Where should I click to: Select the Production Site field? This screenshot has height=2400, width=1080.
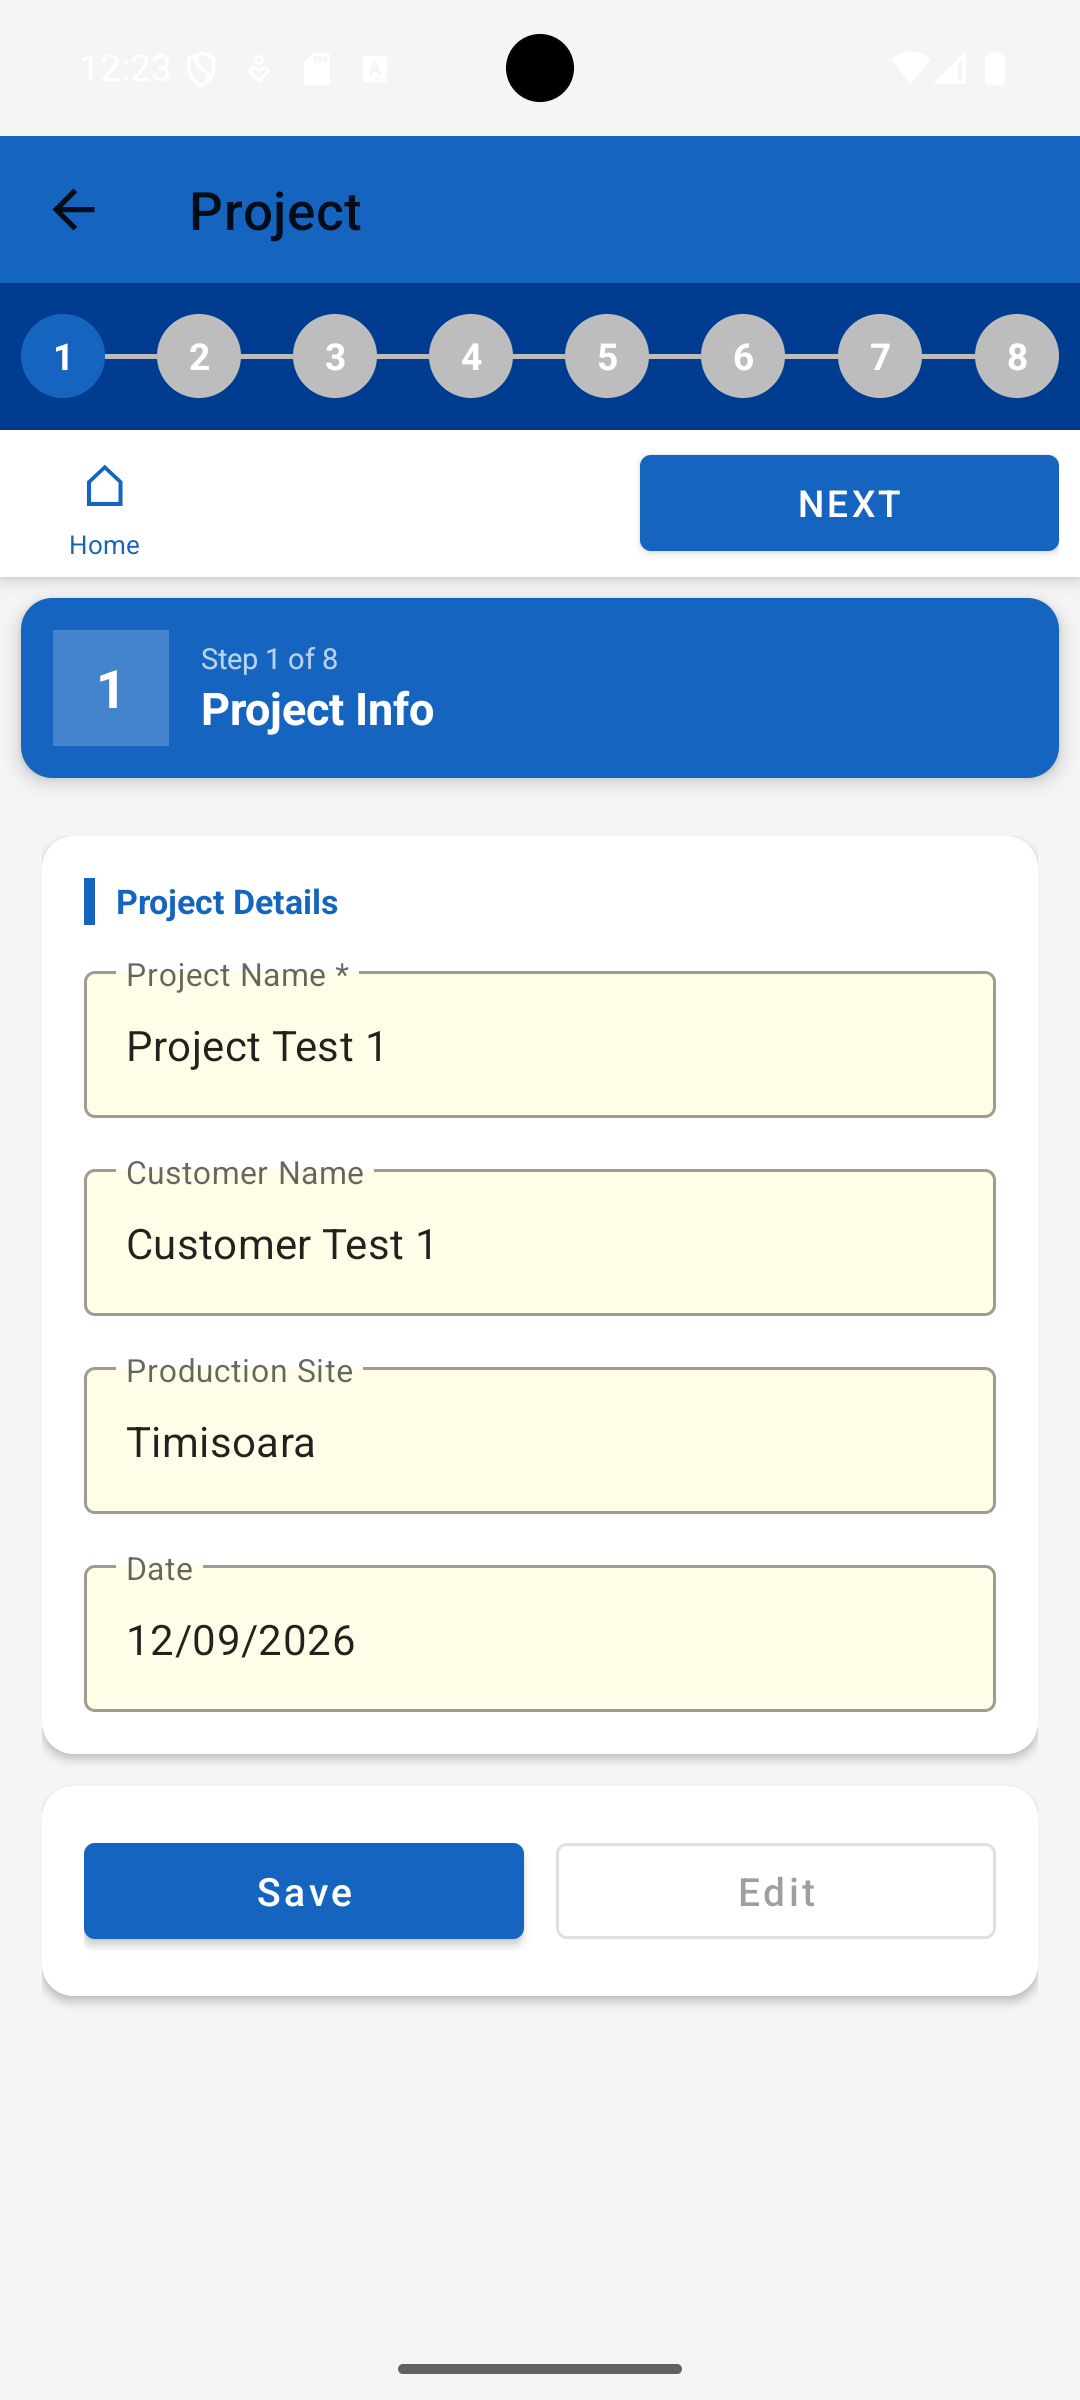540,1440
